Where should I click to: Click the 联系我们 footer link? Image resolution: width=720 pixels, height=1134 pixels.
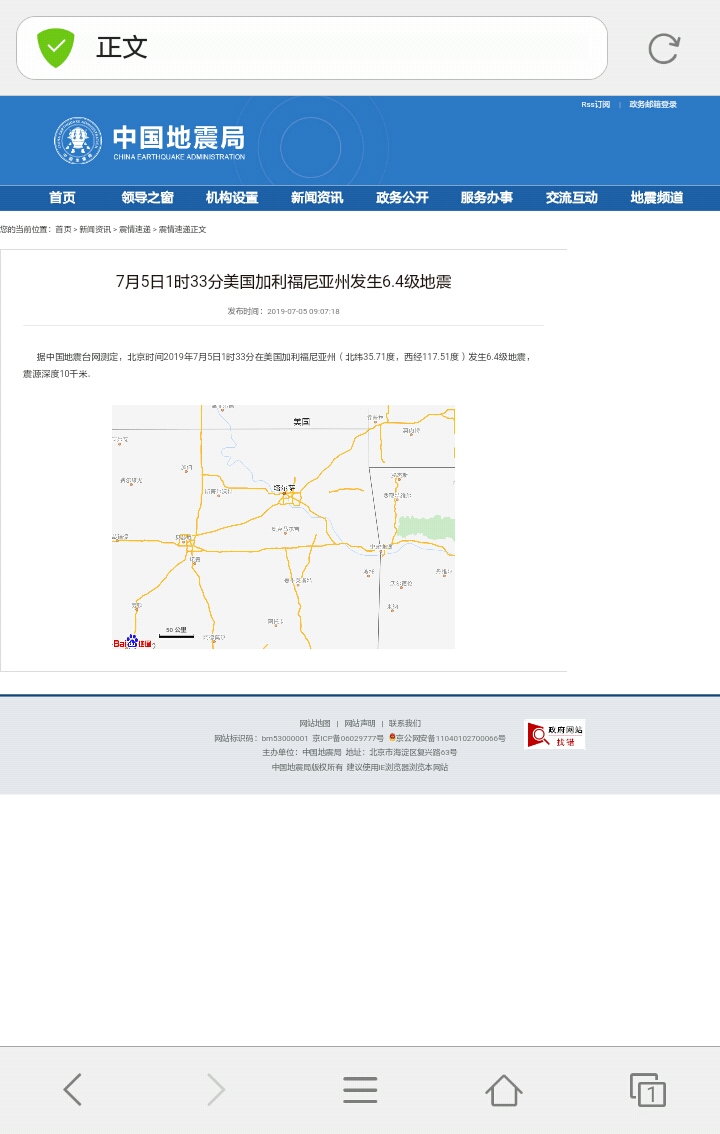click(x=405, y=723)
